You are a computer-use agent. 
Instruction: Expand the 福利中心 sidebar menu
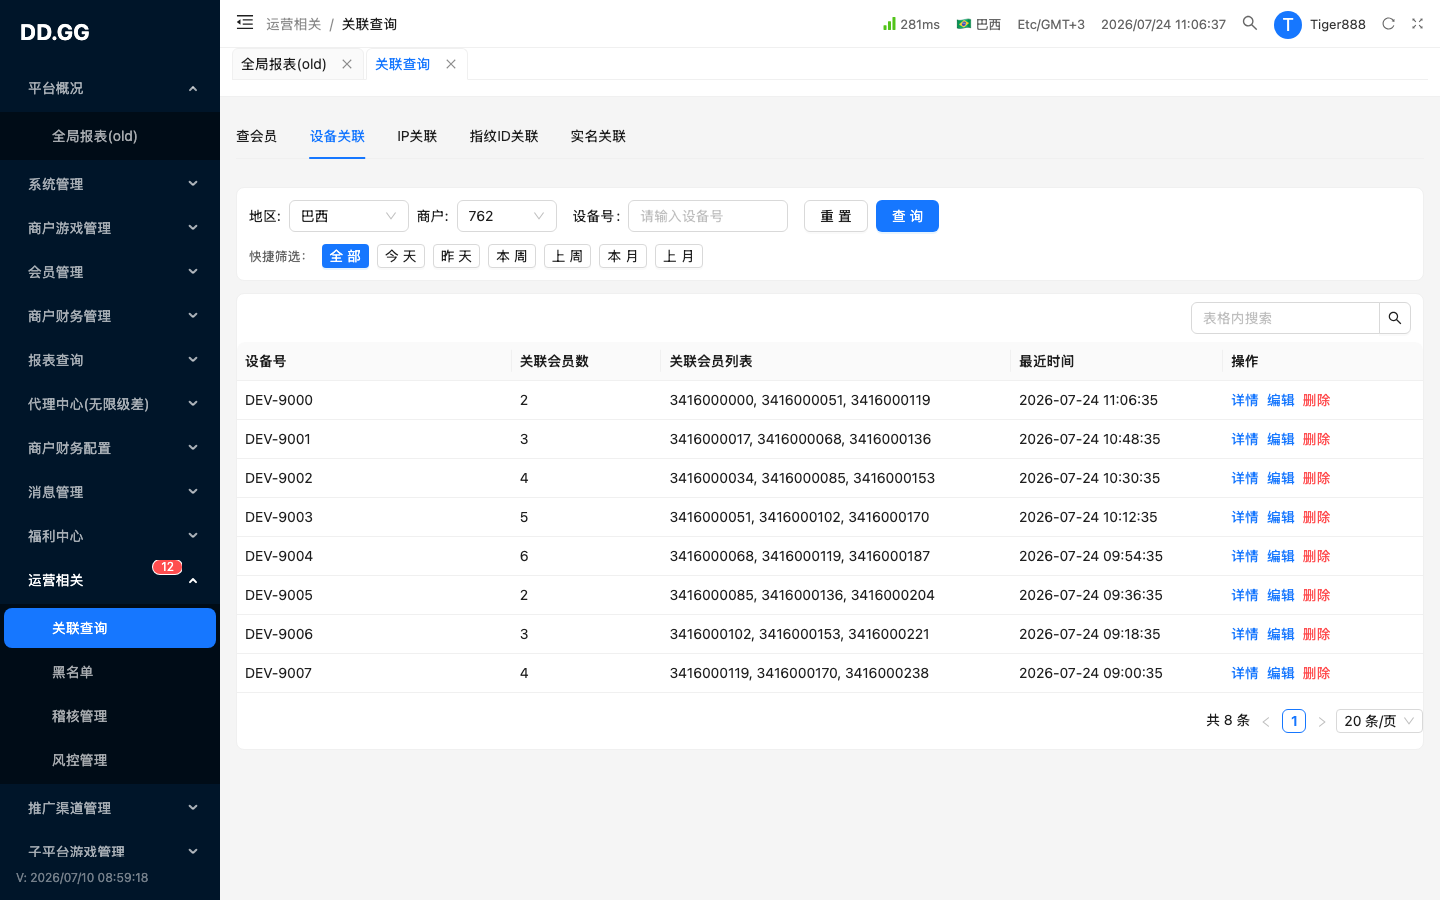point(110,536)
